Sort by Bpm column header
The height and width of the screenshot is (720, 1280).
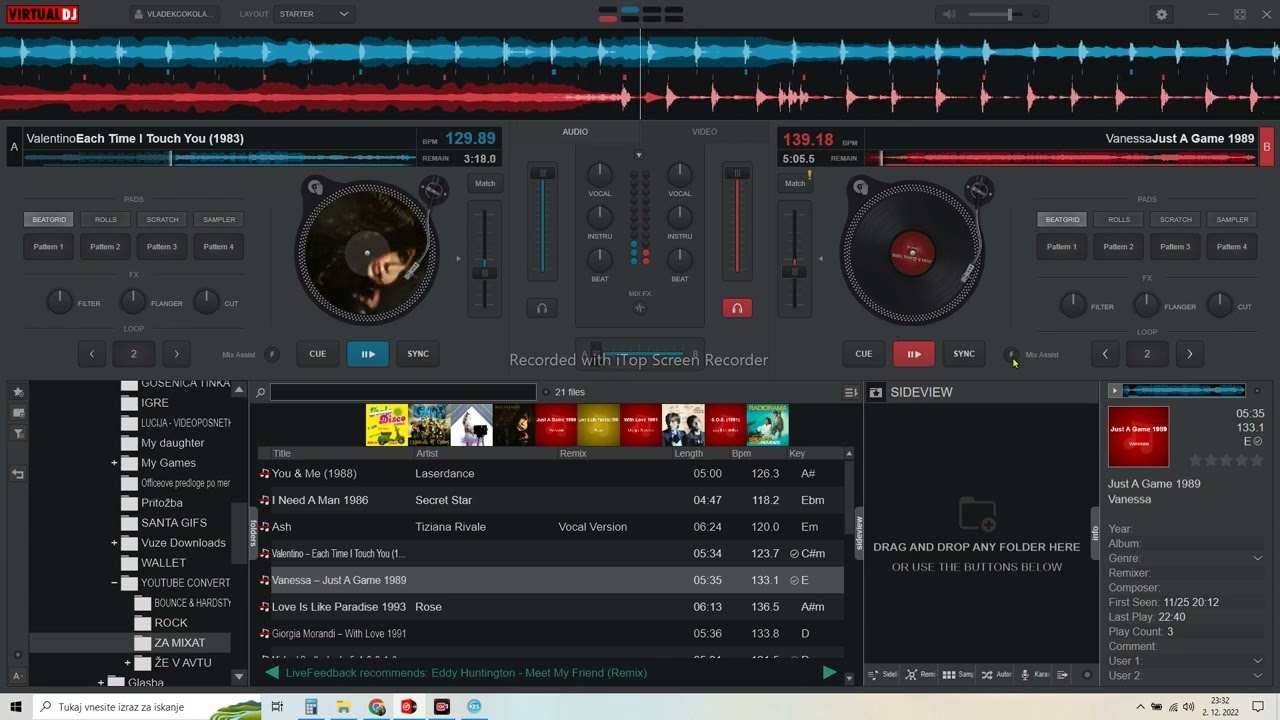coord(741,454)
